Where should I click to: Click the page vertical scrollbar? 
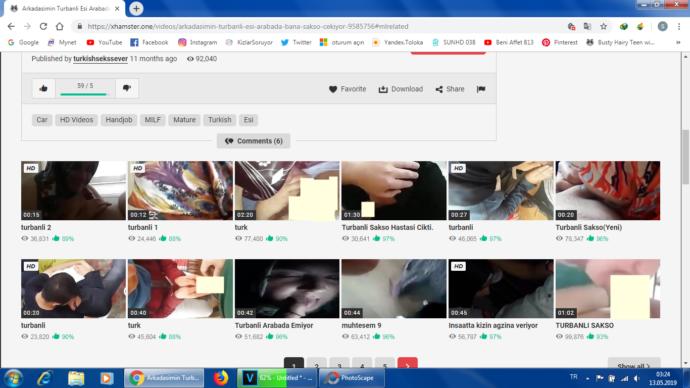coord(685,210)
